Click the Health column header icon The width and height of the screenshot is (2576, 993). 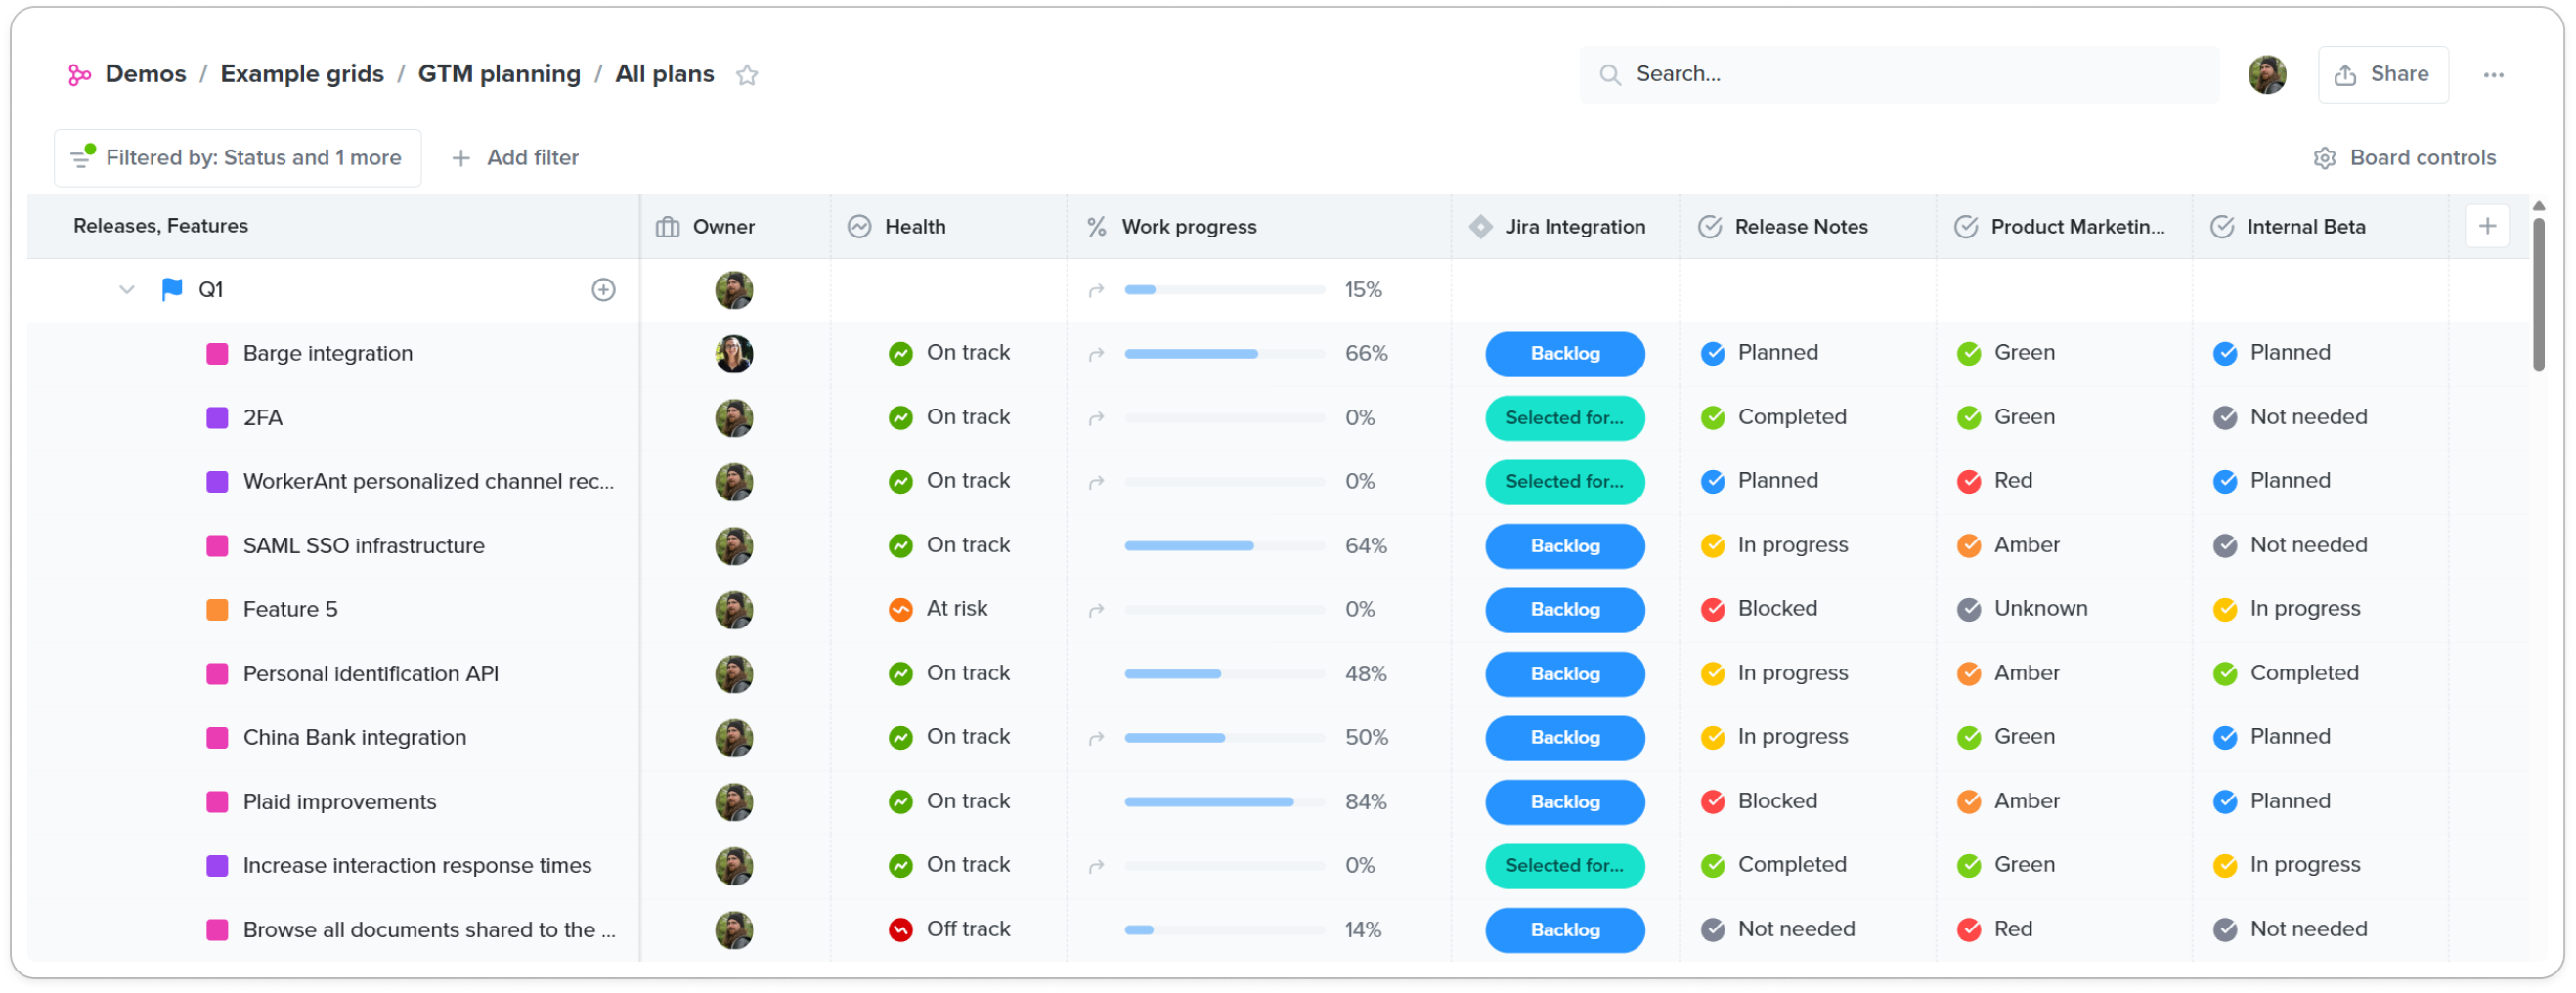859,226
